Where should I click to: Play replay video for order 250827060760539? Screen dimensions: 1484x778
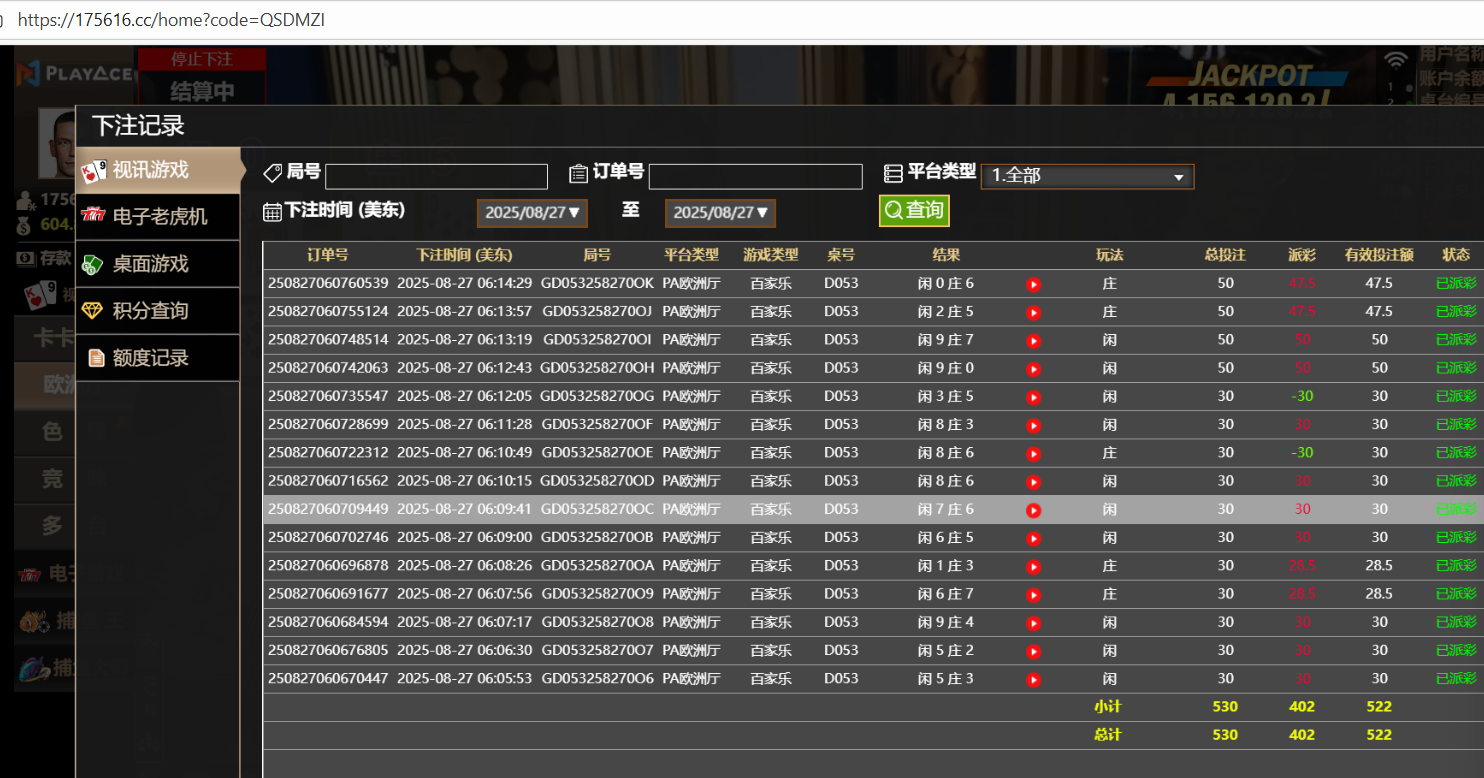(x=1034, y=284)
